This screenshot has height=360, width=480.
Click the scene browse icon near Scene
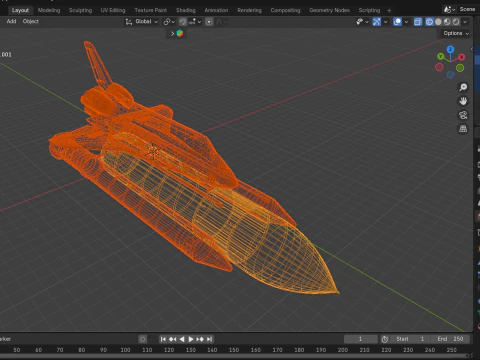449,9
